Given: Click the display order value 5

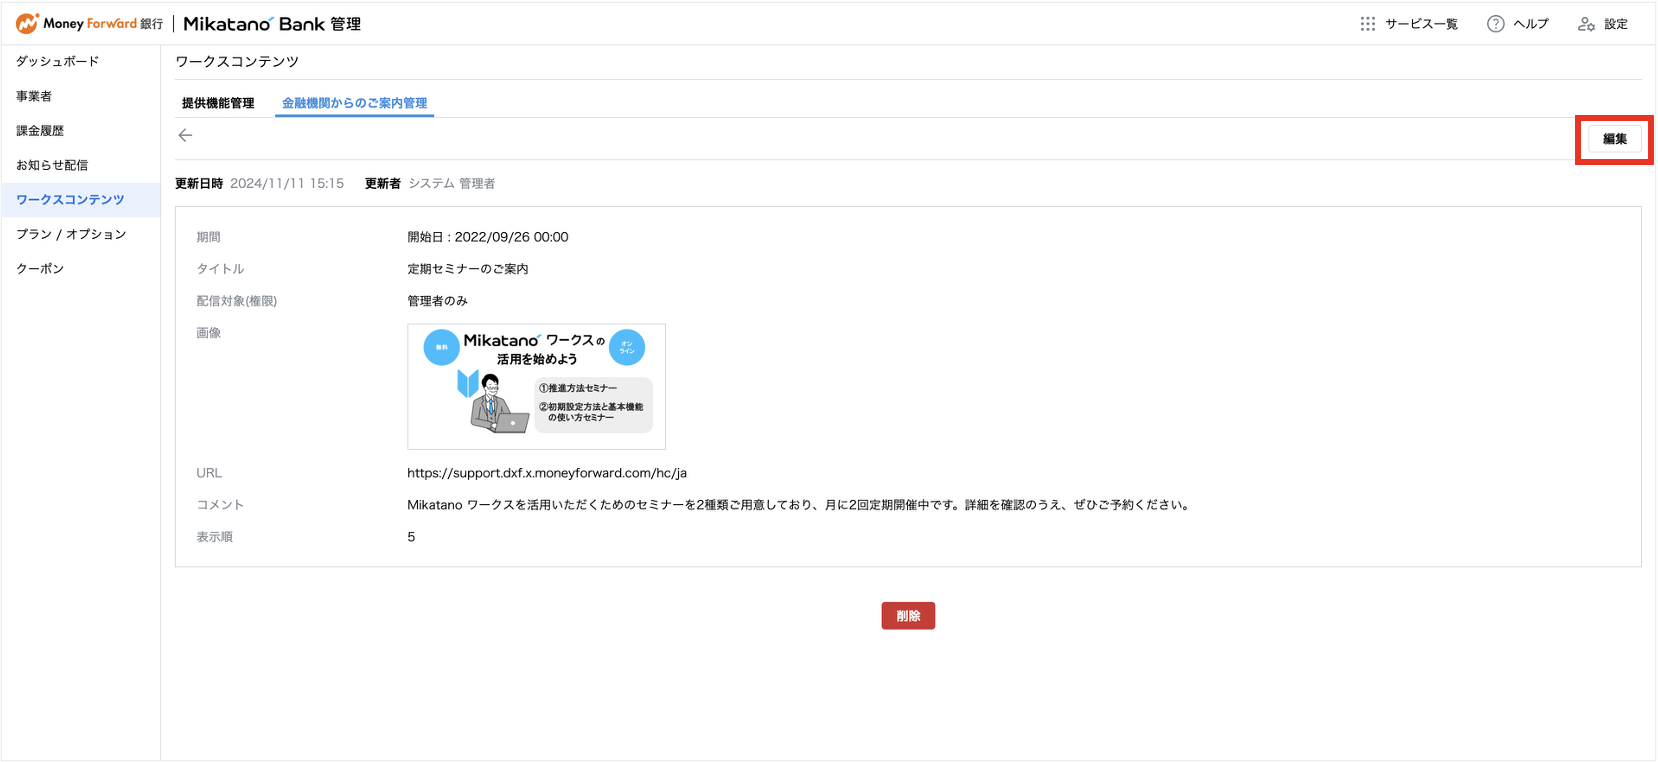Looking at the screenshot, I should tap(411, 537).
